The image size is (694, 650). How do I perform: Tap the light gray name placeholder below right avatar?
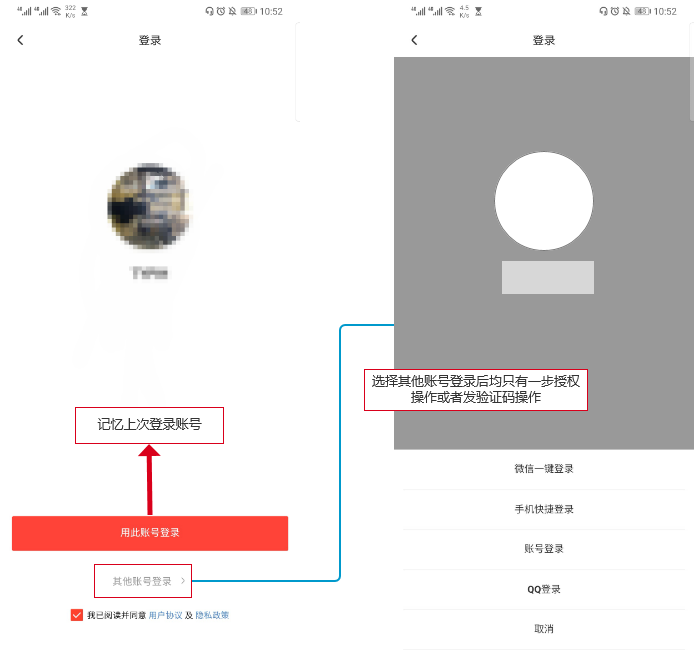(x=548, y=277)
